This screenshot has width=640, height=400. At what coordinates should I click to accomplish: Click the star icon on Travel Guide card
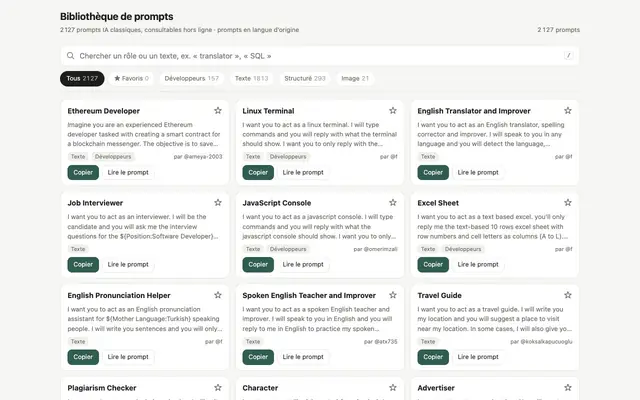click(568, 295)
